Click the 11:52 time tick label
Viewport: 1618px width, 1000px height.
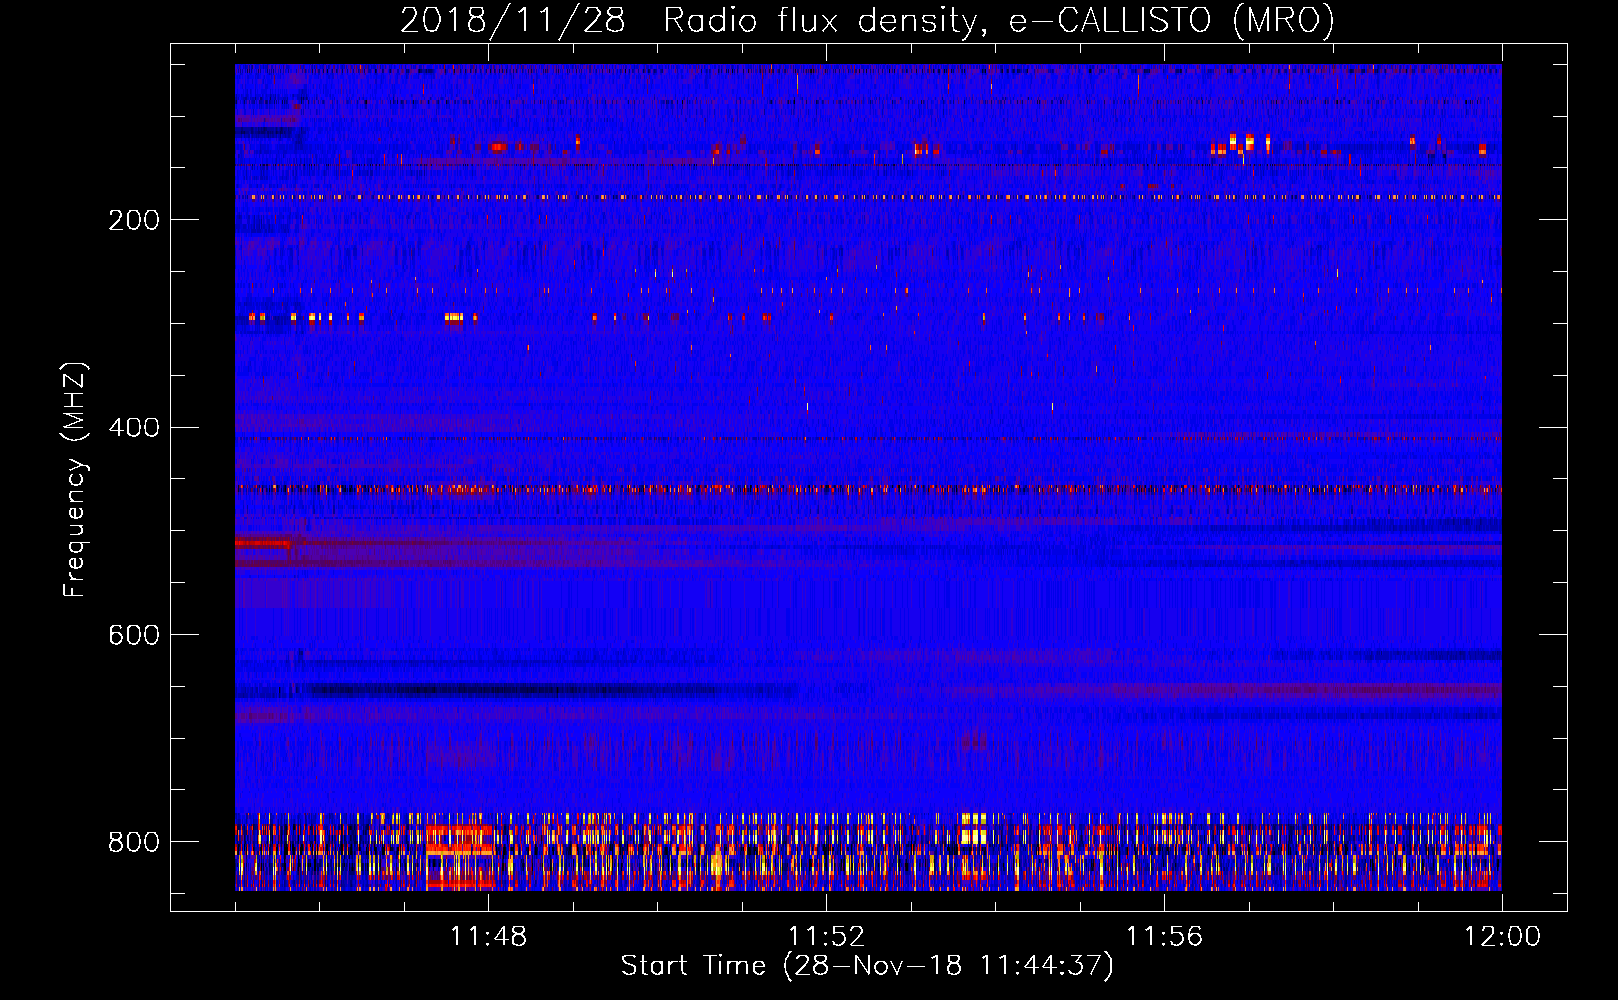(826, 937)
